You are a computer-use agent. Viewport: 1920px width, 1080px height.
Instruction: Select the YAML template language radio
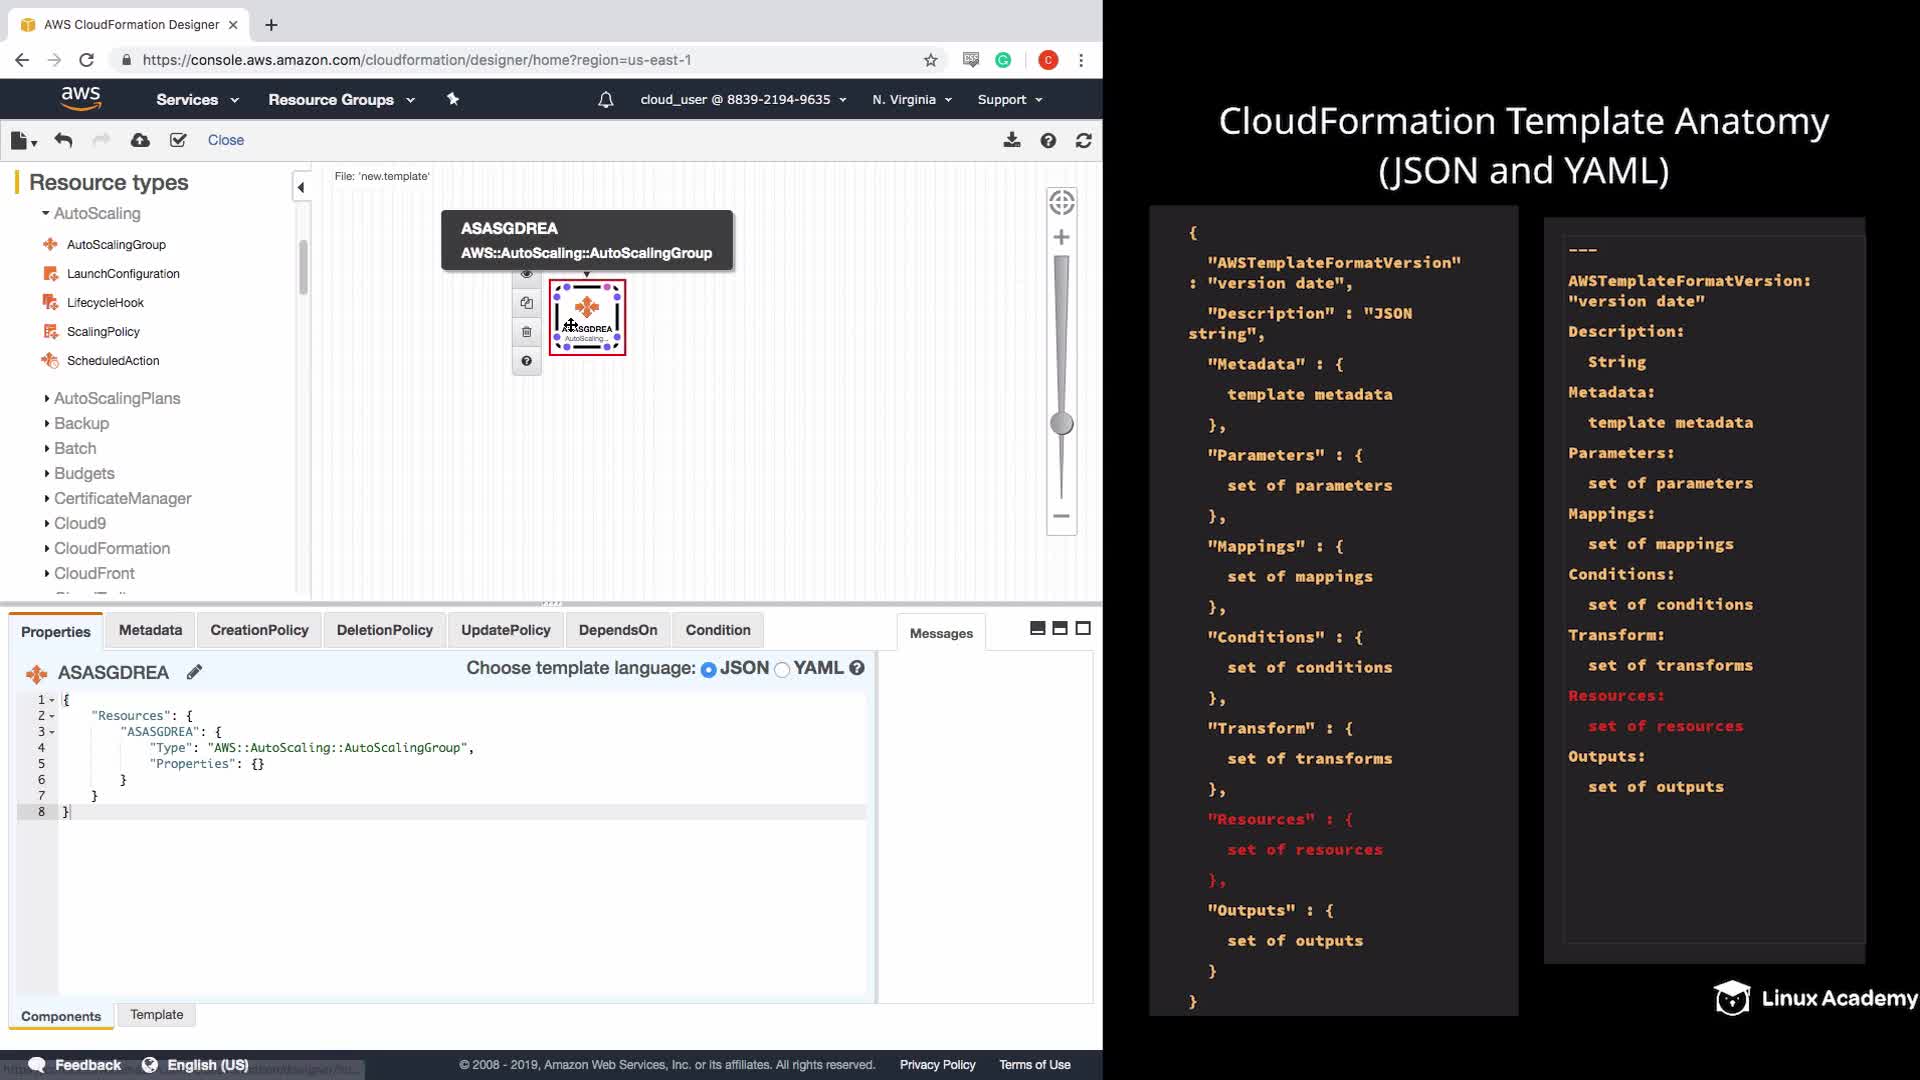pyautogui.click(x=782, y=670)
